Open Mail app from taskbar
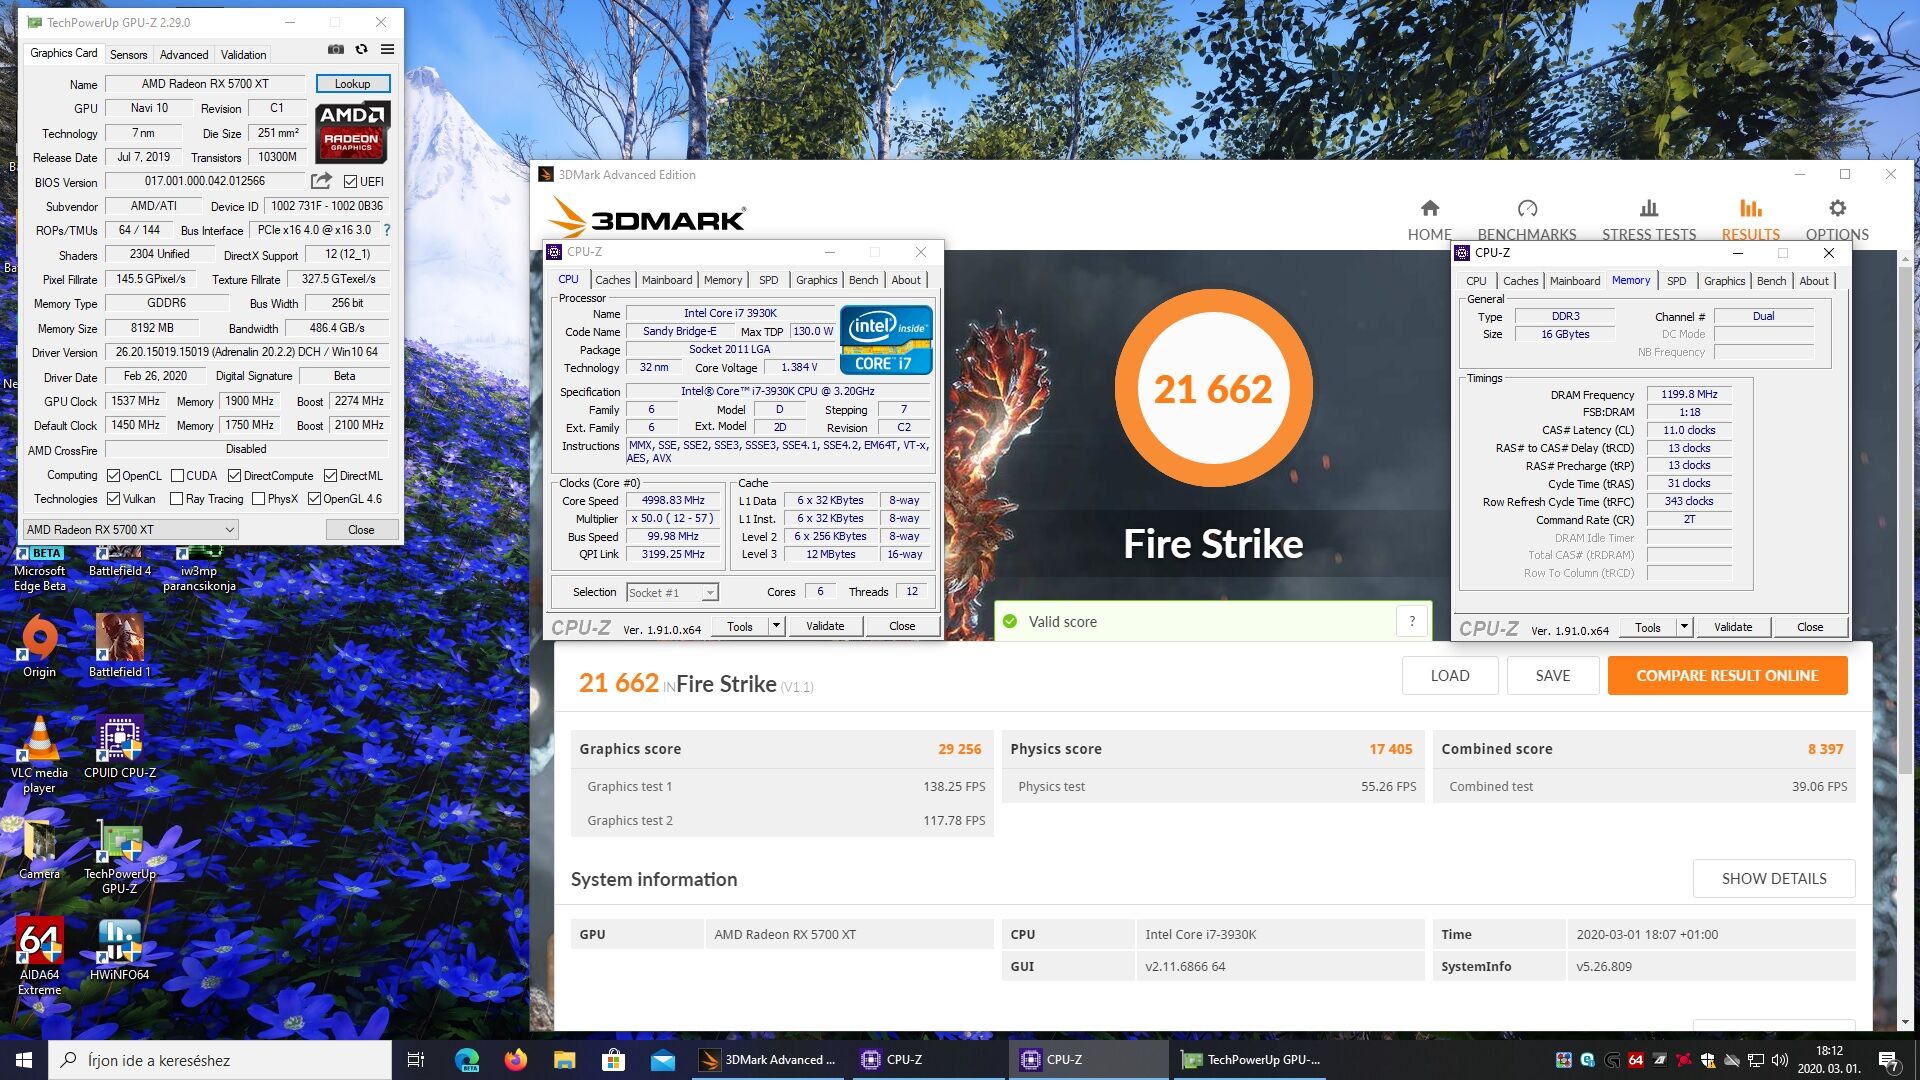The width and height of the screenshot is (1920, 1080). coord(662,1060)
